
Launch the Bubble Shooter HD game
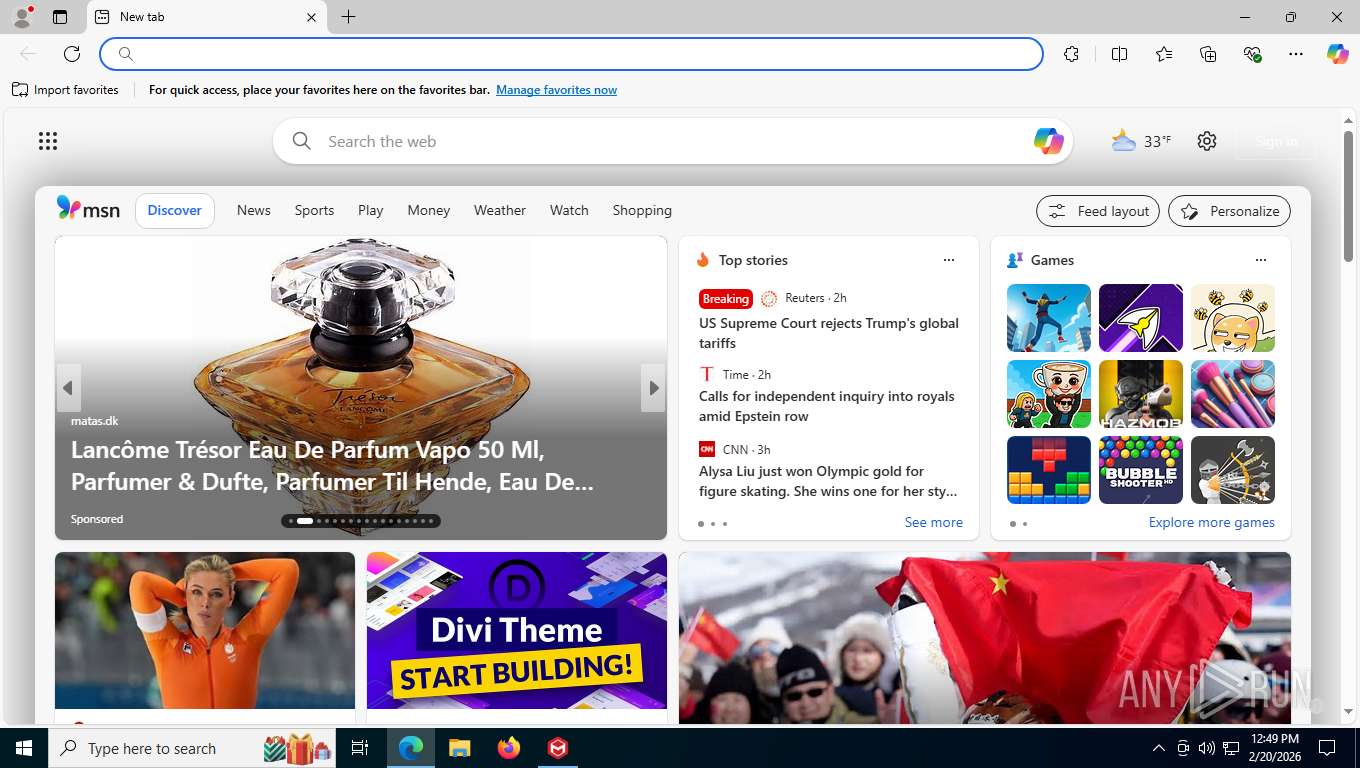click(1141, 470)
